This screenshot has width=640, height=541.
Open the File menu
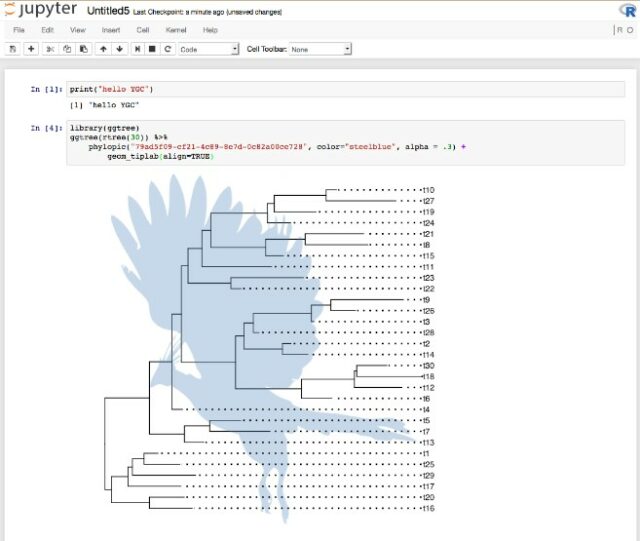[19, 30]
